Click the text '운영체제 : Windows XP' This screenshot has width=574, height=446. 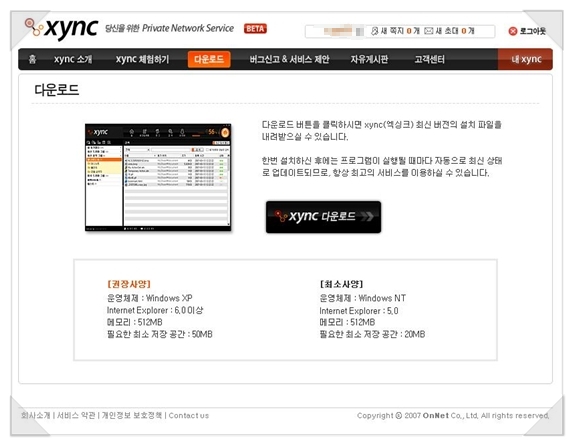pos(149,298)
